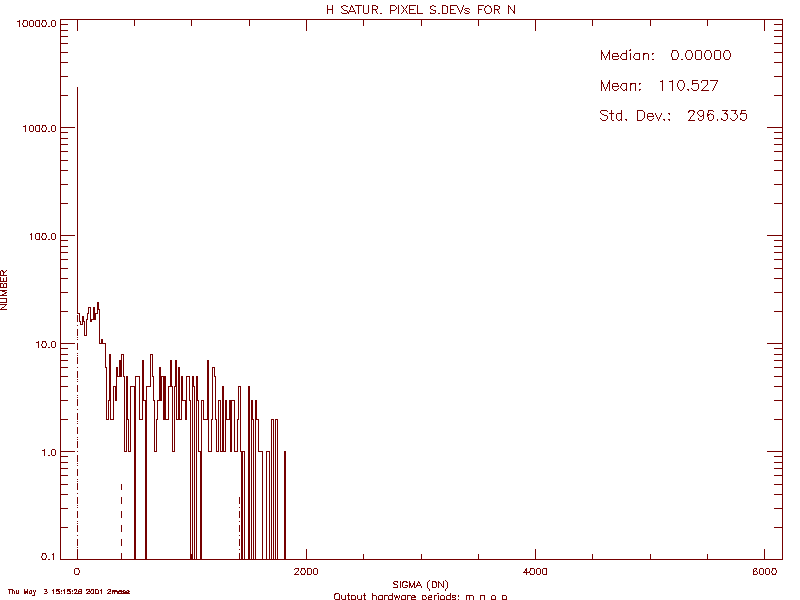Click the SIGMA (DN) x-axis label
Viewport: 800px width, 600px height.
(420, 584)
